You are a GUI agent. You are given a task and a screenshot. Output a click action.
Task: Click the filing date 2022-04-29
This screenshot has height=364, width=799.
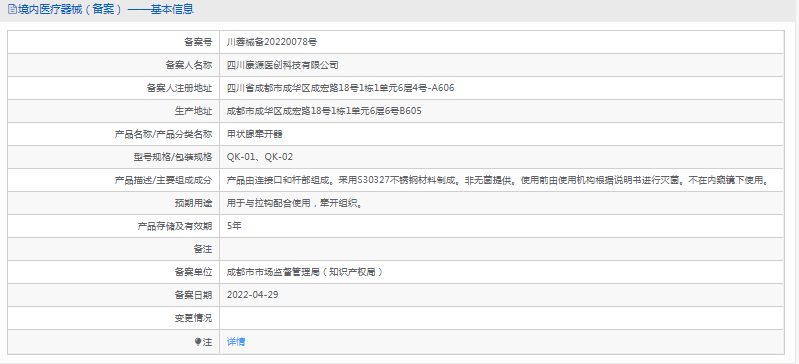click(x=253, y=295)
